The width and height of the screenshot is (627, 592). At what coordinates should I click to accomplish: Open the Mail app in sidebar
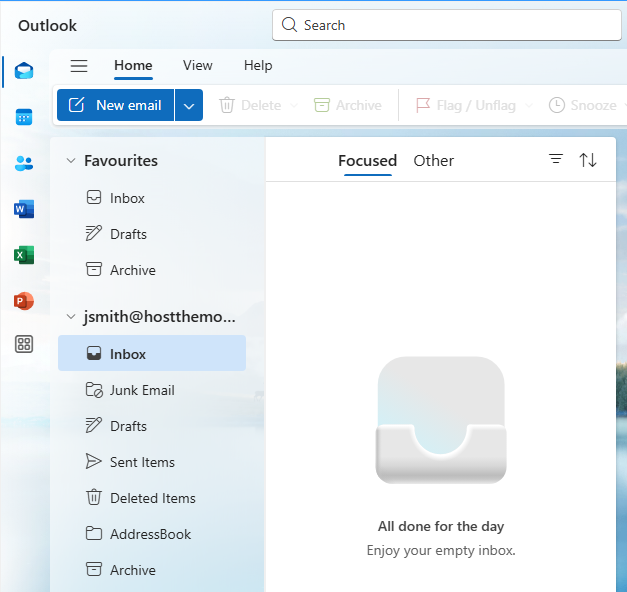(x=24, y=71)
